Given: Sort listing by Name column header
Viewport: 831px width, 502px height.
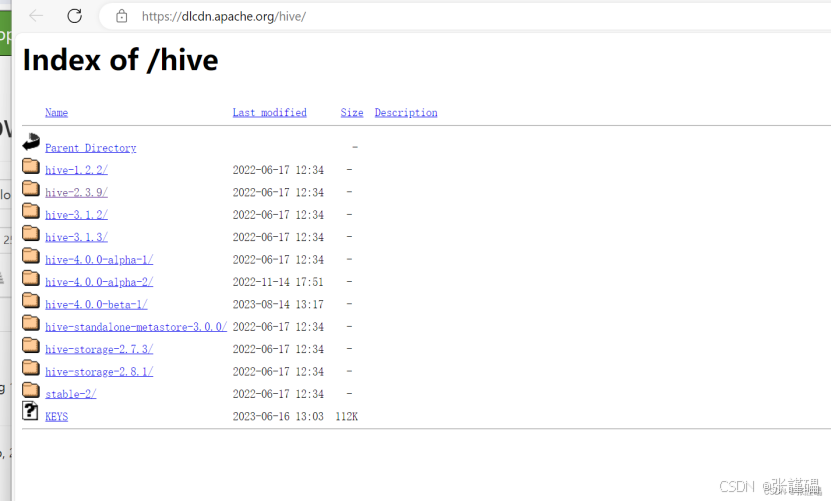Looking at the screenshot, I should 56,112.
